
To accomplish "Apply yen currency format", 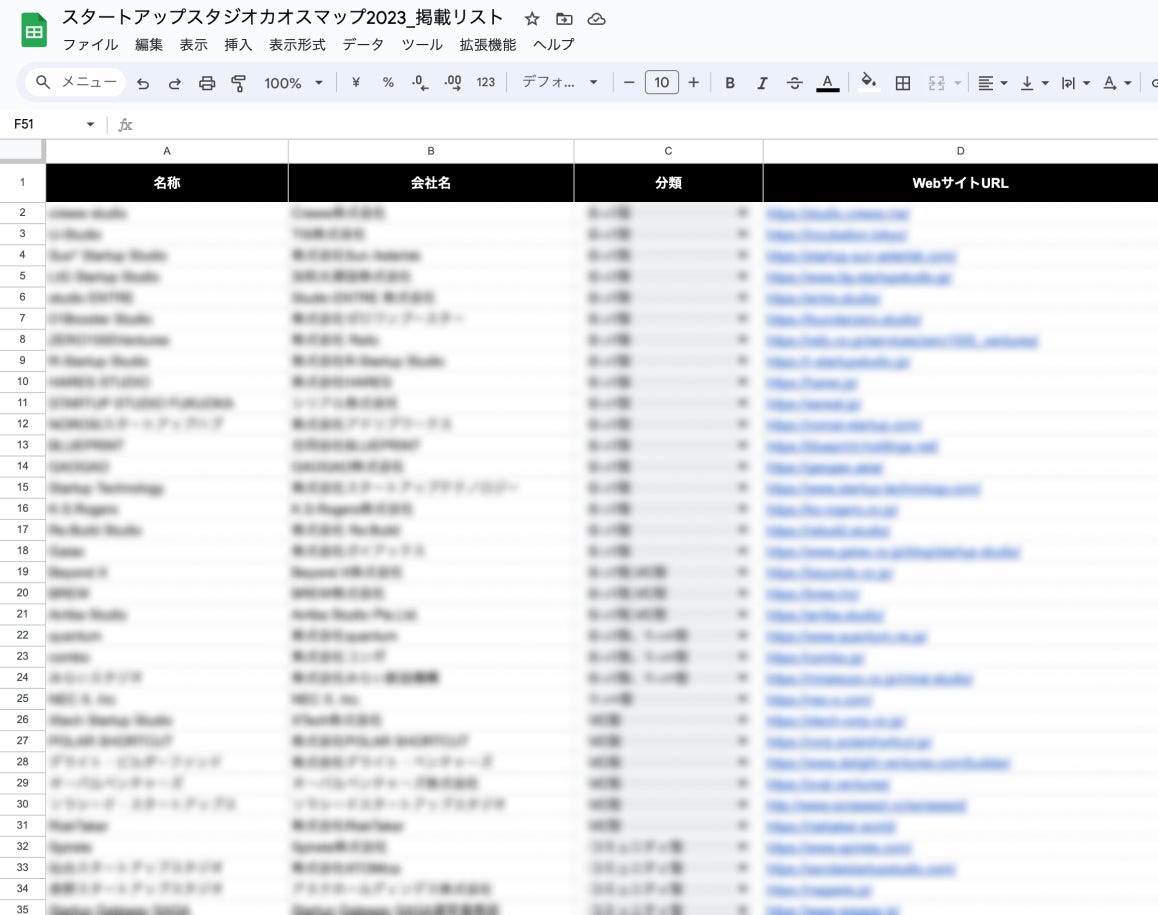I will coord(356,83).
